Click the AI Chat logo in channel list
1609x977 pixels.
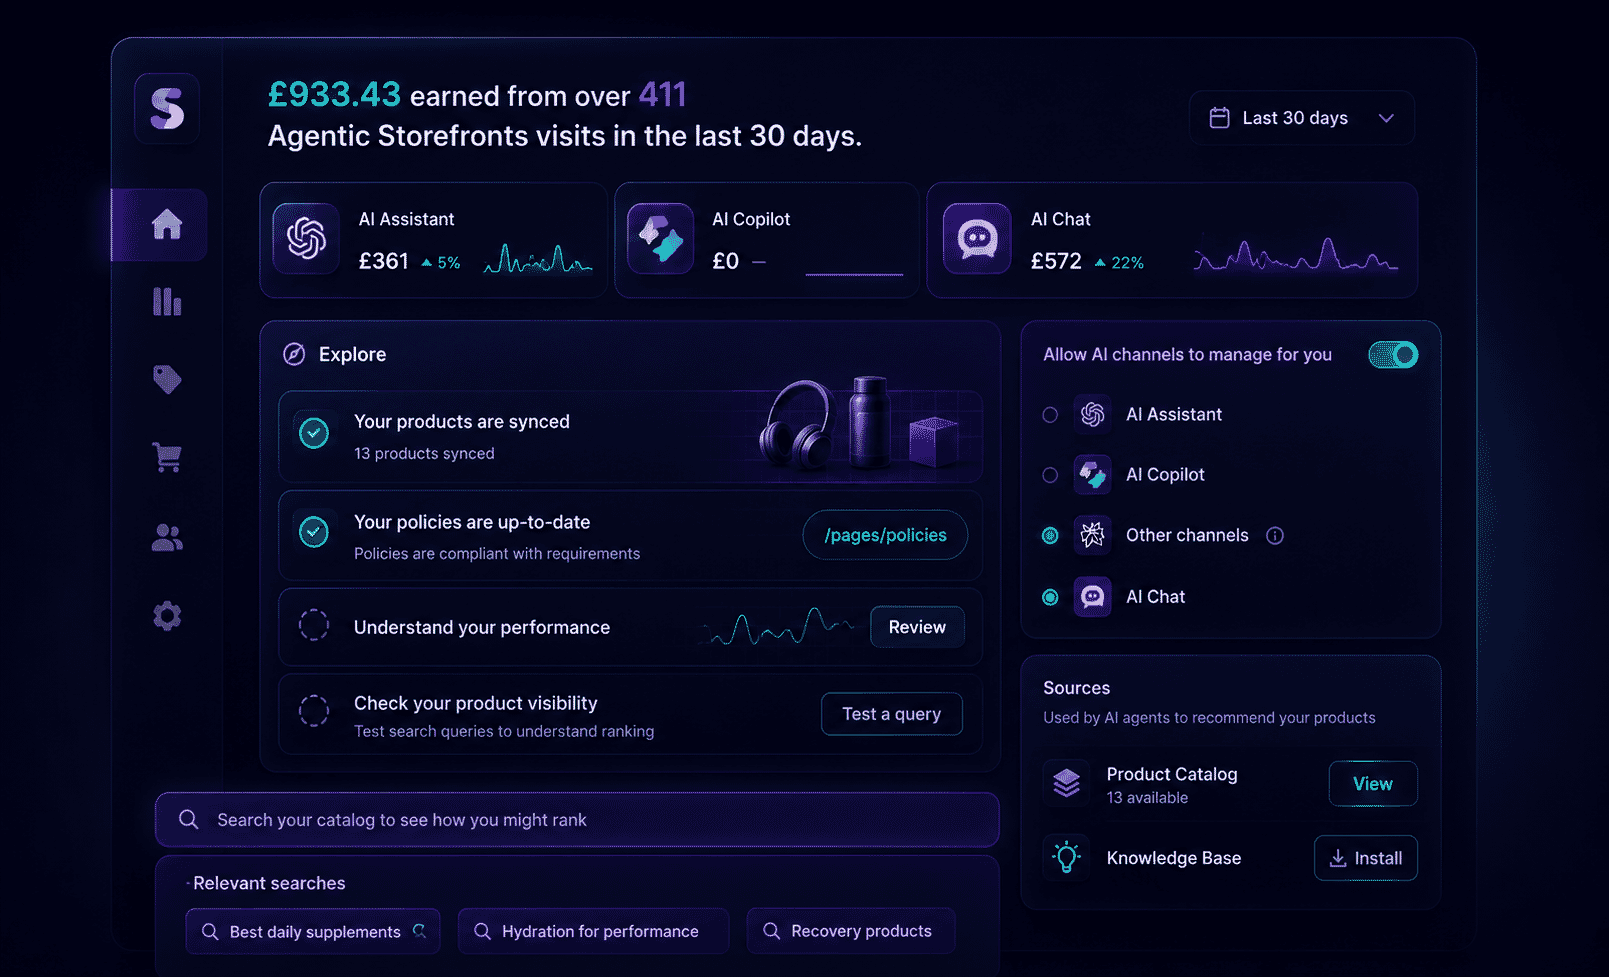(1093, 597)
